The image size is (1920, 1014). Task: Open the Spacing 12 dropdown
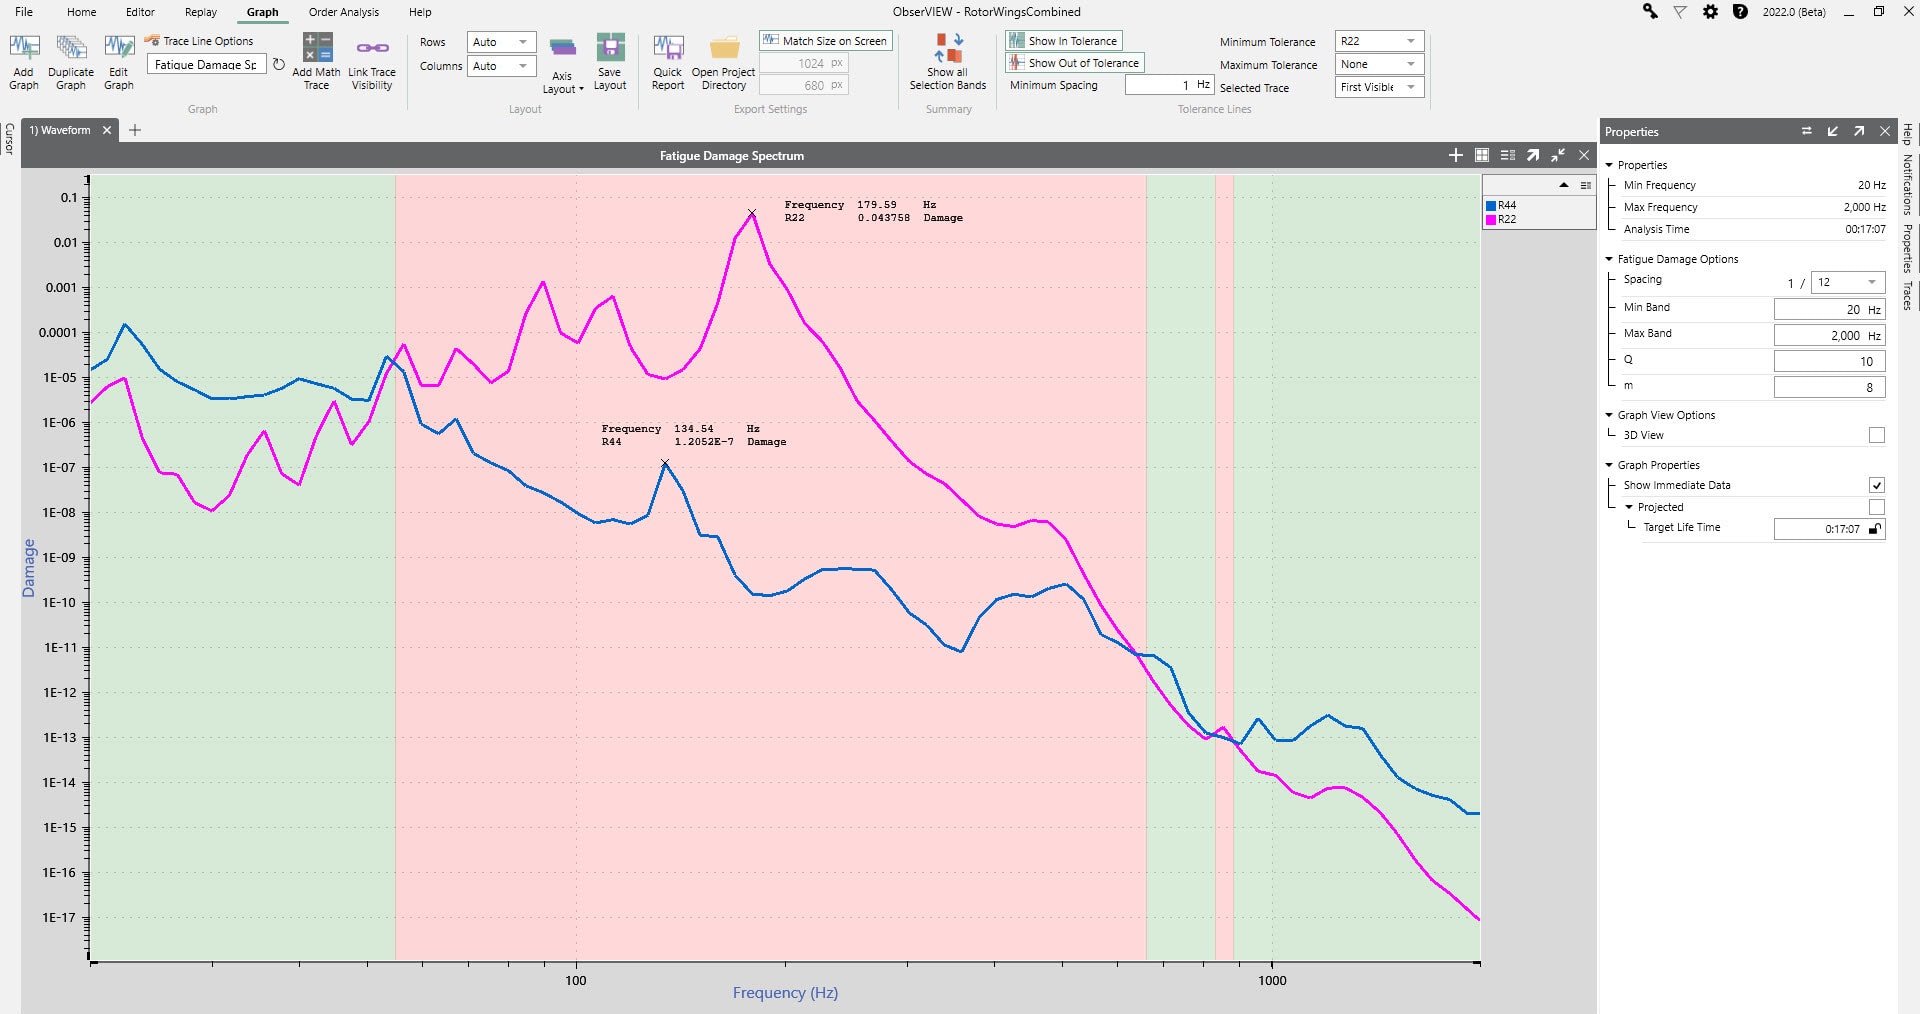pos(1848,282)
